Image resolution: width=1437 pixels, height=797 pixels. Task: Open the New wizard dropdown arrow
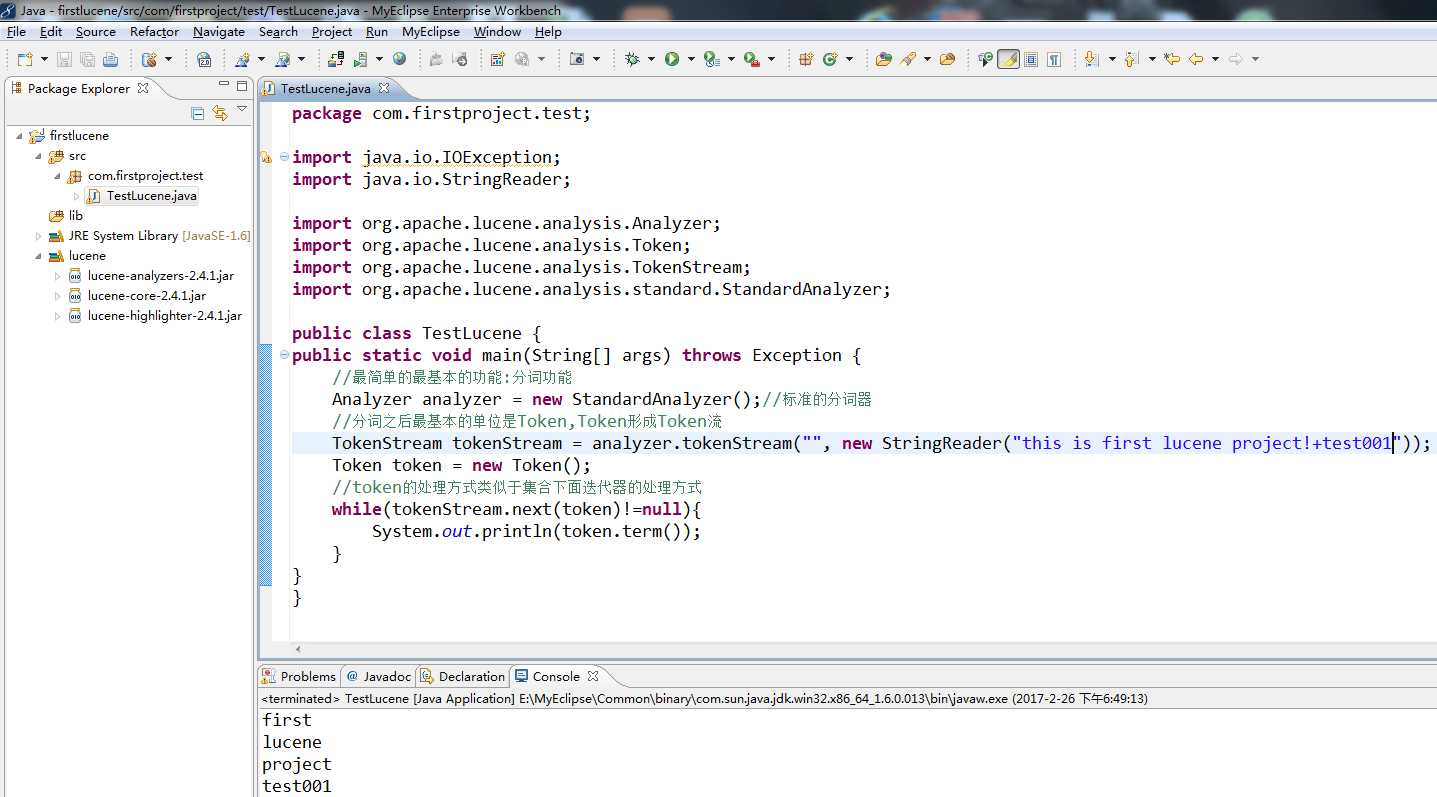[43, 59]
